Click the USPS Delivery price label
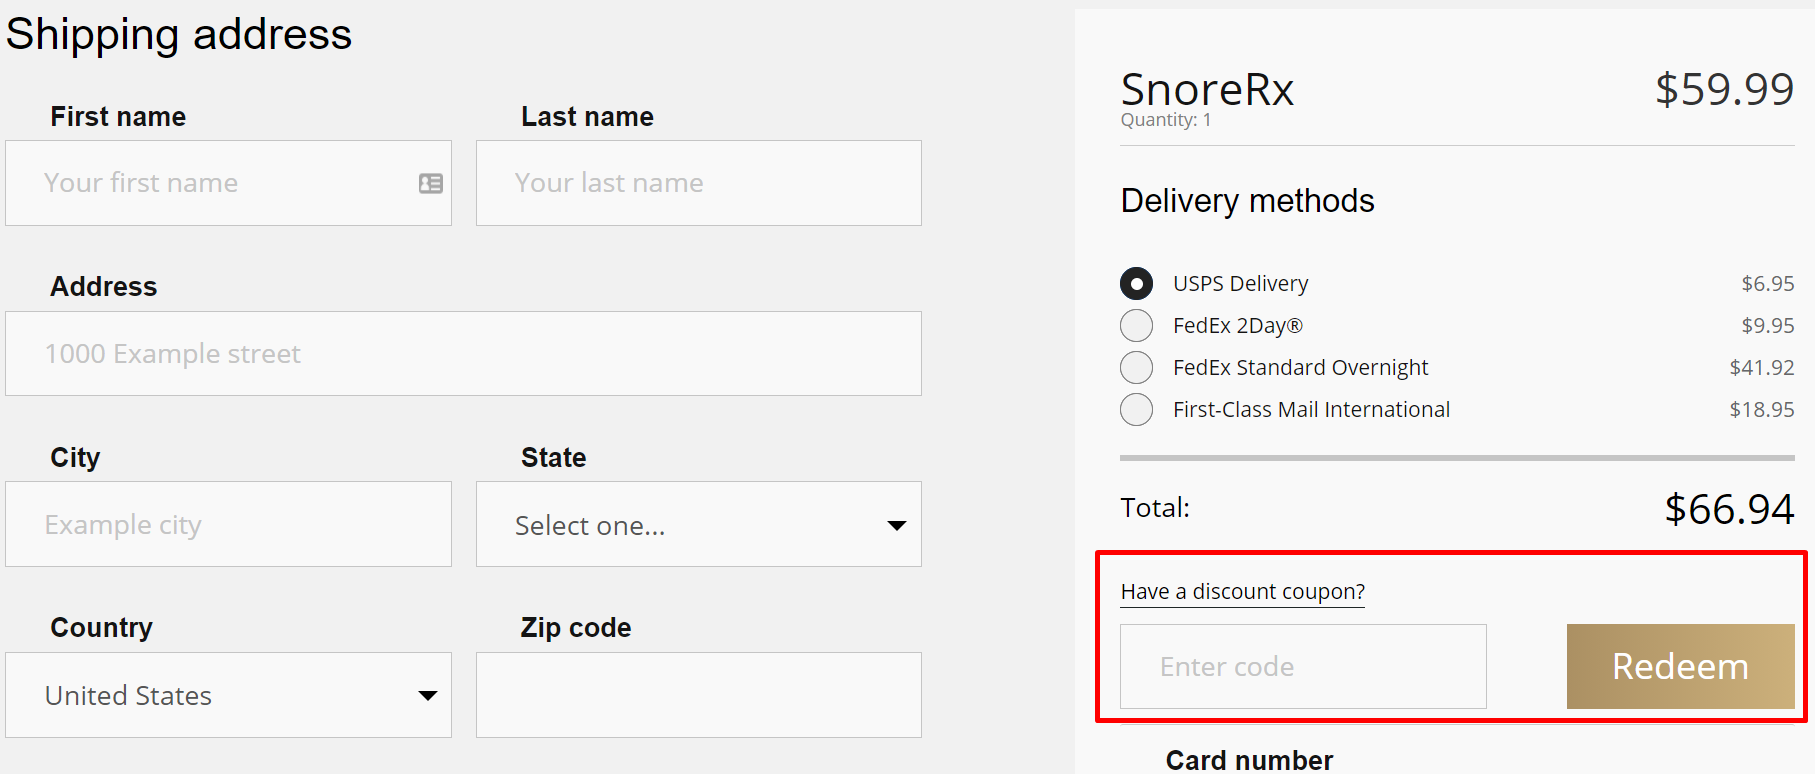The image size is (1815, 774). tap(1768, 283)
